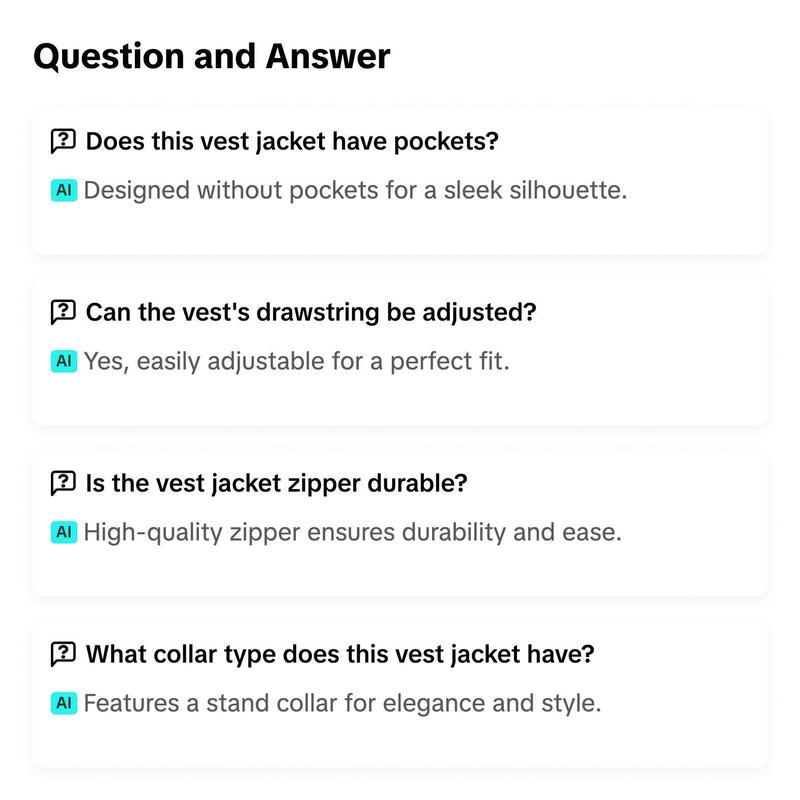Click question icon beside zipper durable question
Image resolution: width=800 pixels, height=800 pixels.
click(63, 483)
